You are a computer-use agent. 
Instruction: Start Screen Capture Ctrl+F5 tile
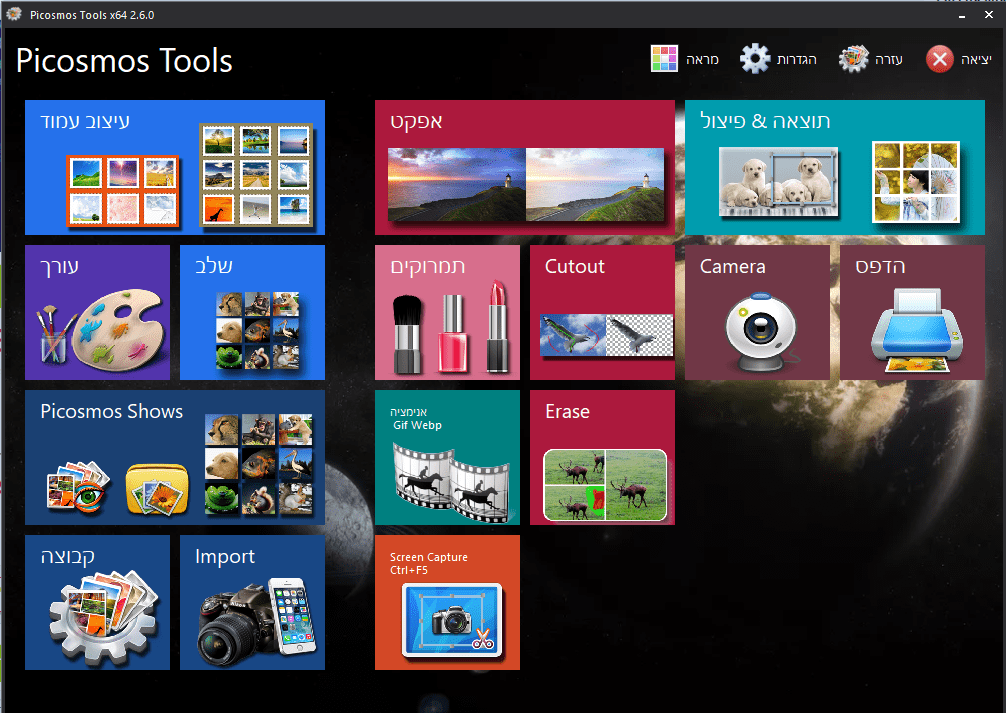click(x=447, y=603)
